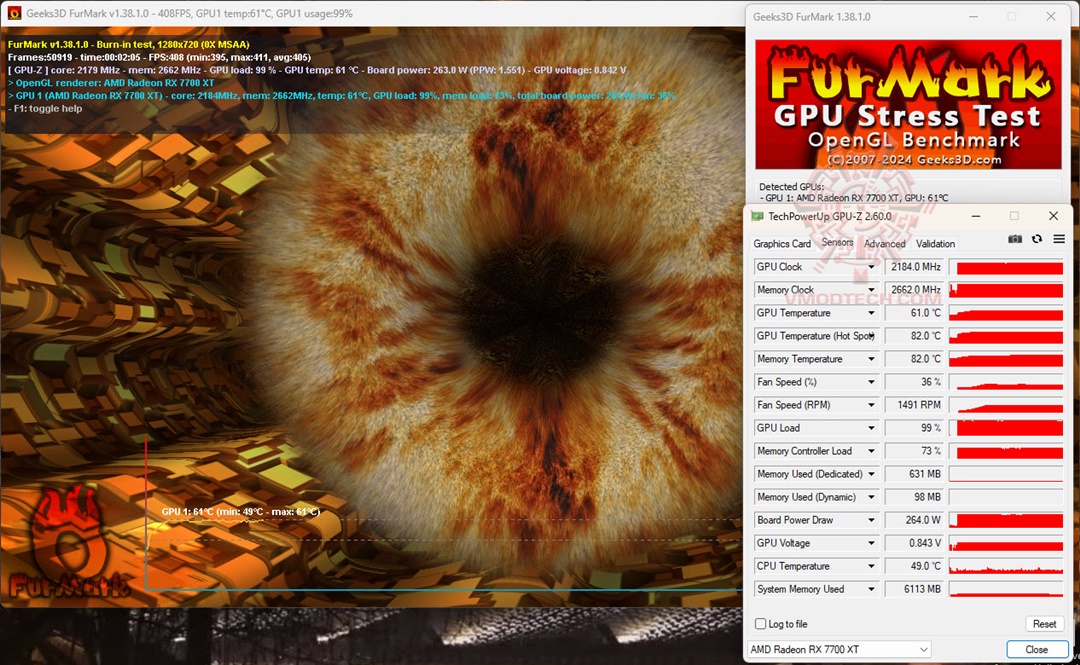Click the Close button in GPU-Z

click(1036, 649)
